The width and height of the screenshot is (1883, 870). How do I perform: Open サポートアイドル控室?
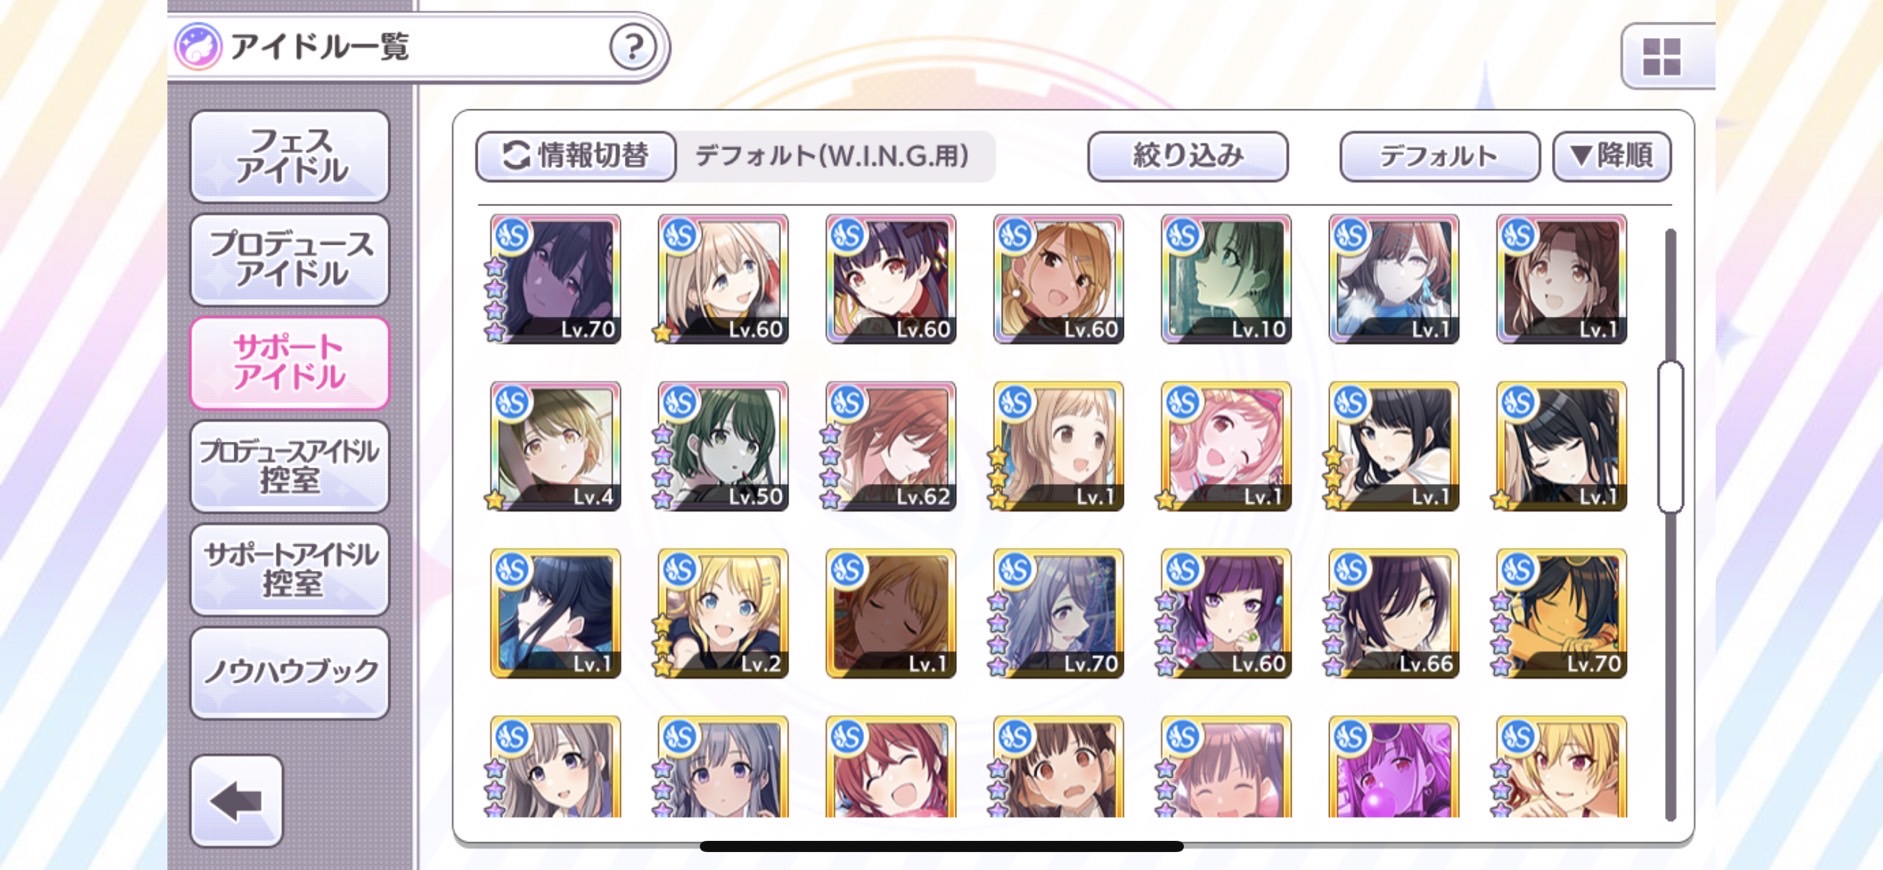coord(290,569)
